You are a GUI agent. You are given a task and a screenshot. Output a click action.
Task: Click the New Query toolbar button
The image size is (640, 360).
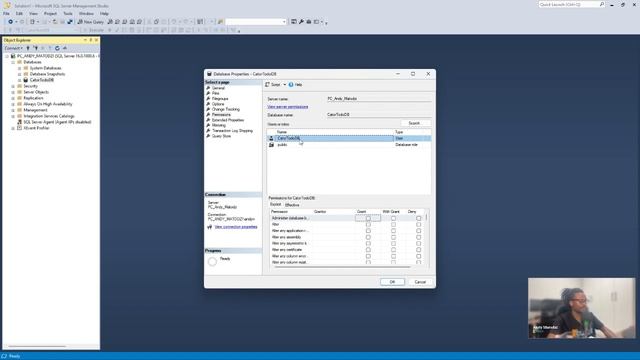click(90, 22)
